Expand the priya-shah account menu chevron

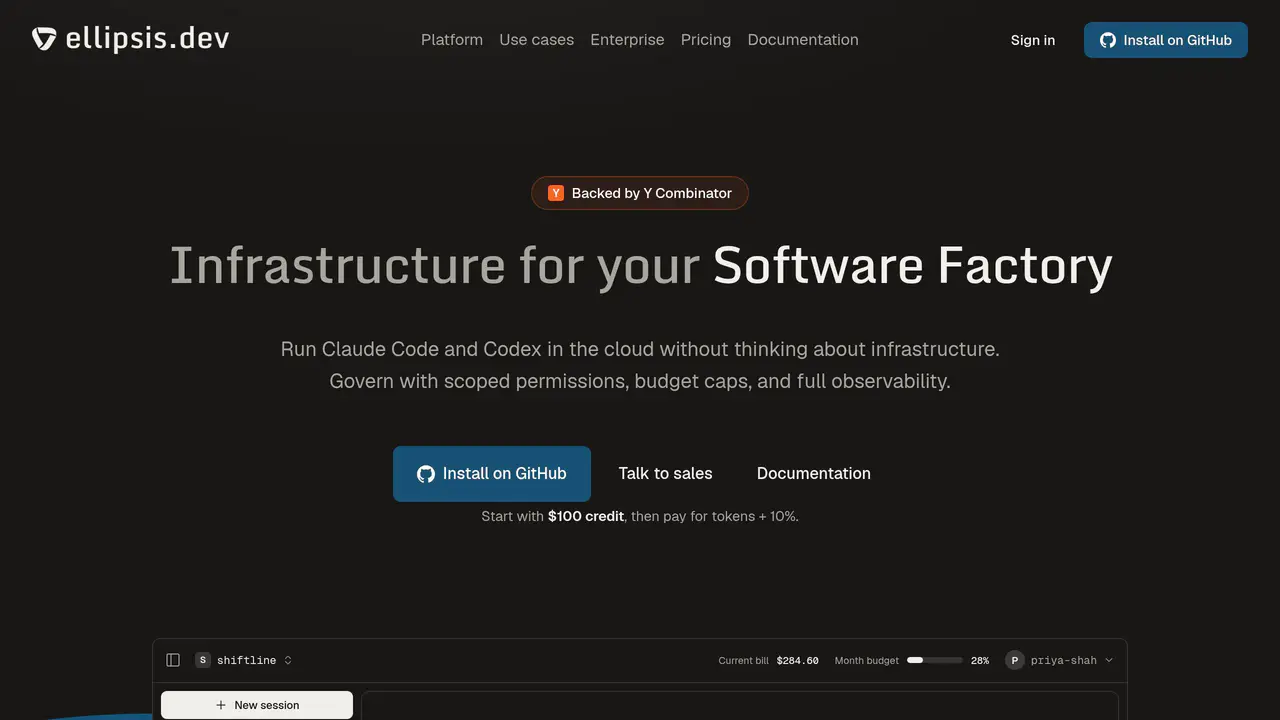pyautogui.click(x=1109, y=660)
